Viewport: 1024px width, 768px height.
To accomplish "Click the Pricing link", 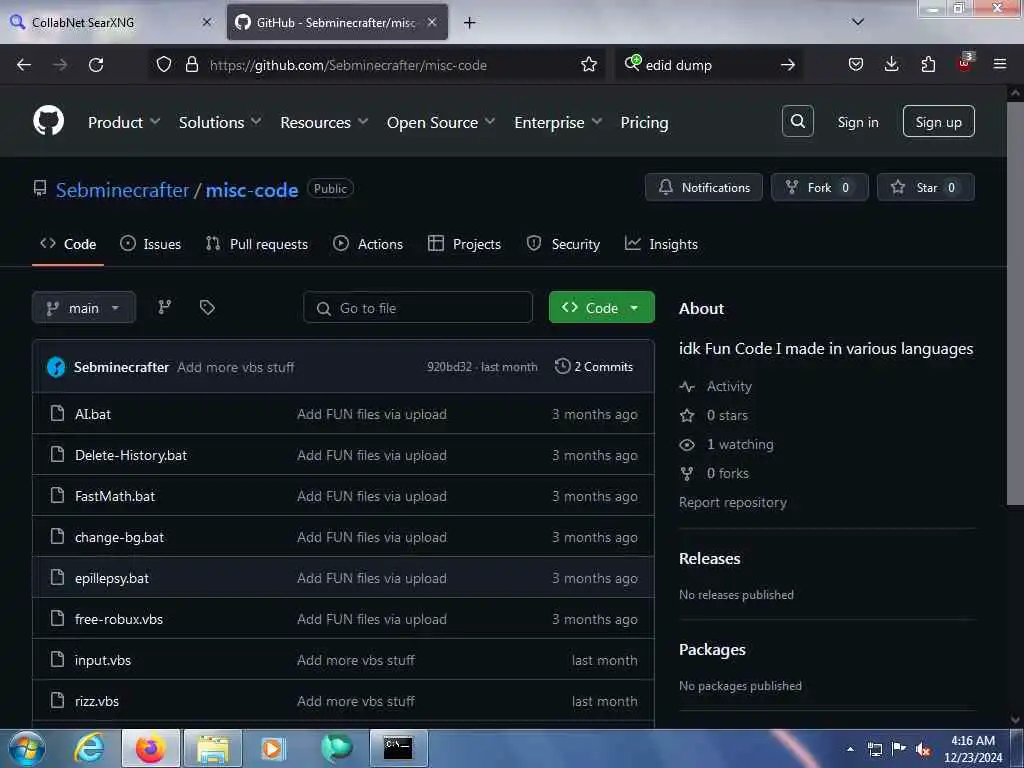I will point(644,122).
